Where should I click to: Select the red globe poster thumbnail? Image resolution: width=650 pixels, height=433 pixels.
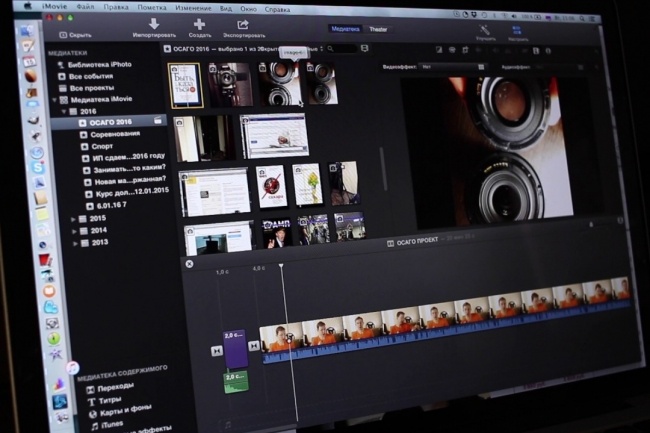[x=271, y=186]
